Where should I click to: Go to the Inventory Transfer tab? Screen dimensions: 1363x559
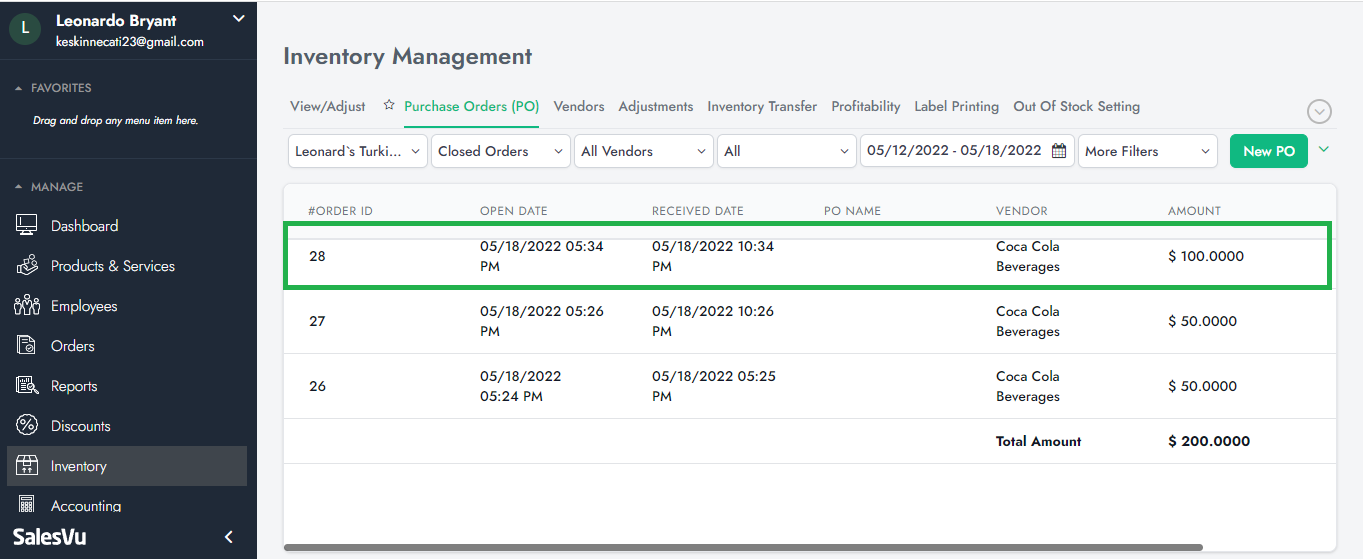click(x=761, y=106)
